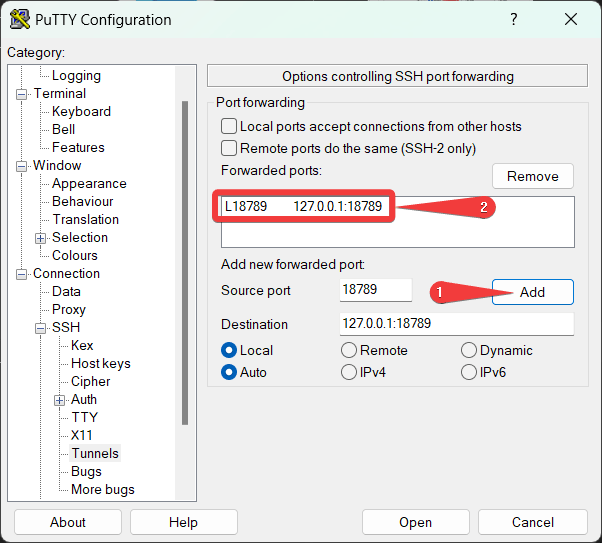The width and height of the screenshot is (602, 543).
Task: Select the IPv4 radio button
Action: coord(349,372)
